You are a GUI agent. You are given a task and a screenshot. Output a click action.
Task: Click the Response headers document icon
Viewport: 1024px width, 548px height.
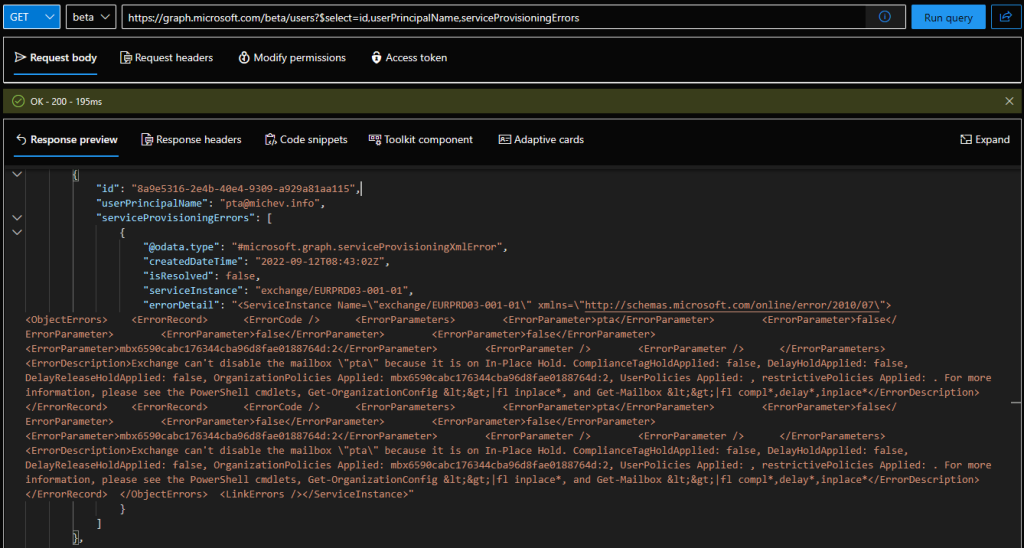click(146, 140)
